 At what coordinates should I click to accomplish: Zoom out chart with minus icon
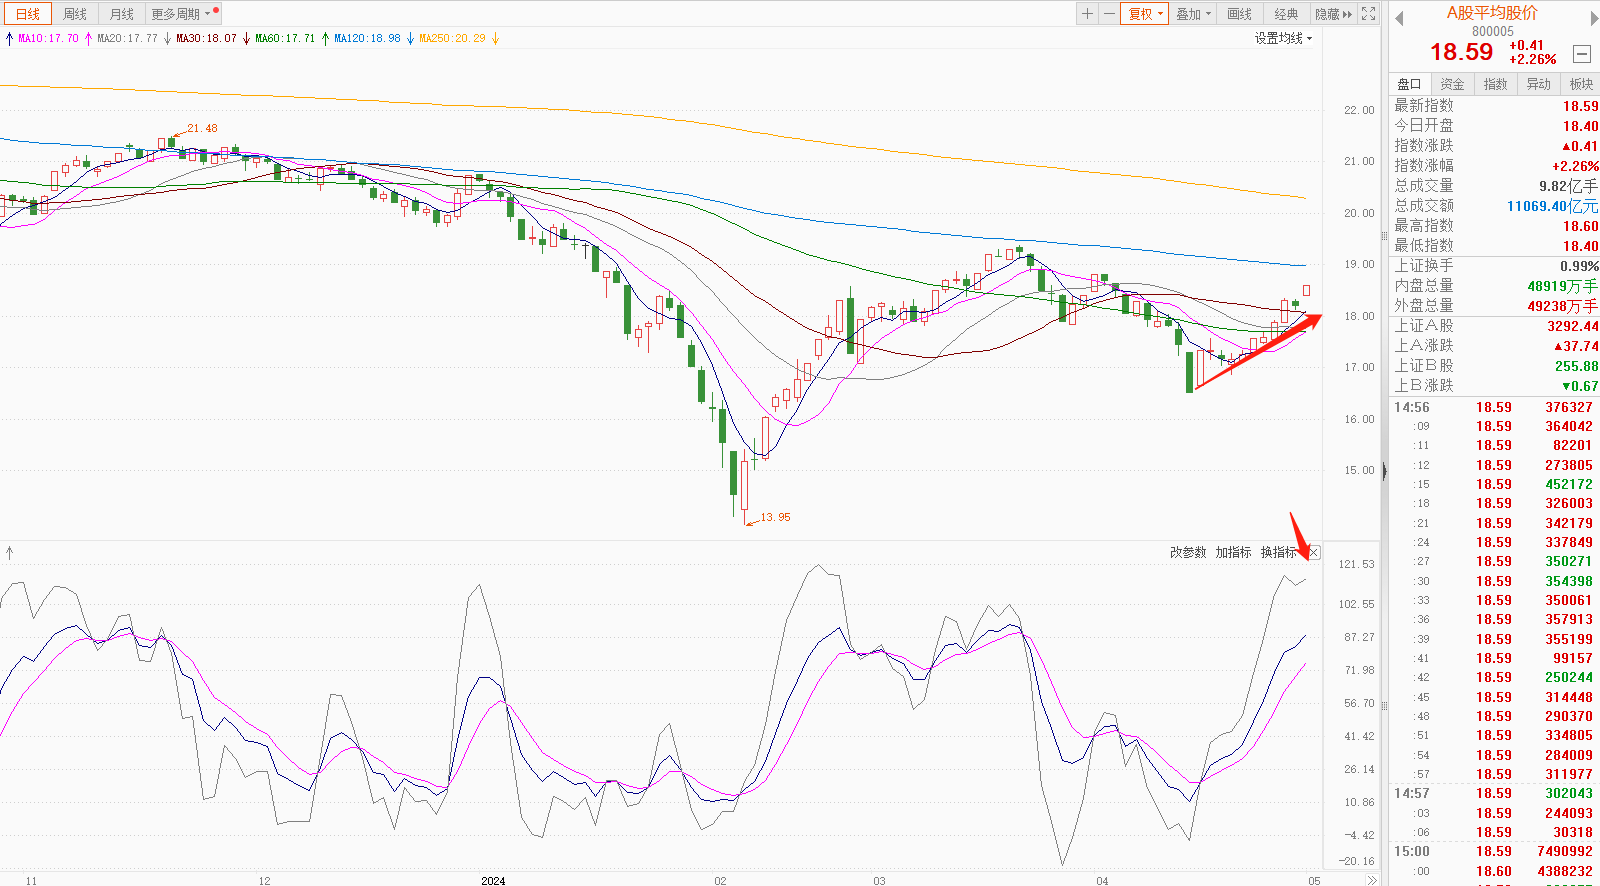tap(1109, 14)
